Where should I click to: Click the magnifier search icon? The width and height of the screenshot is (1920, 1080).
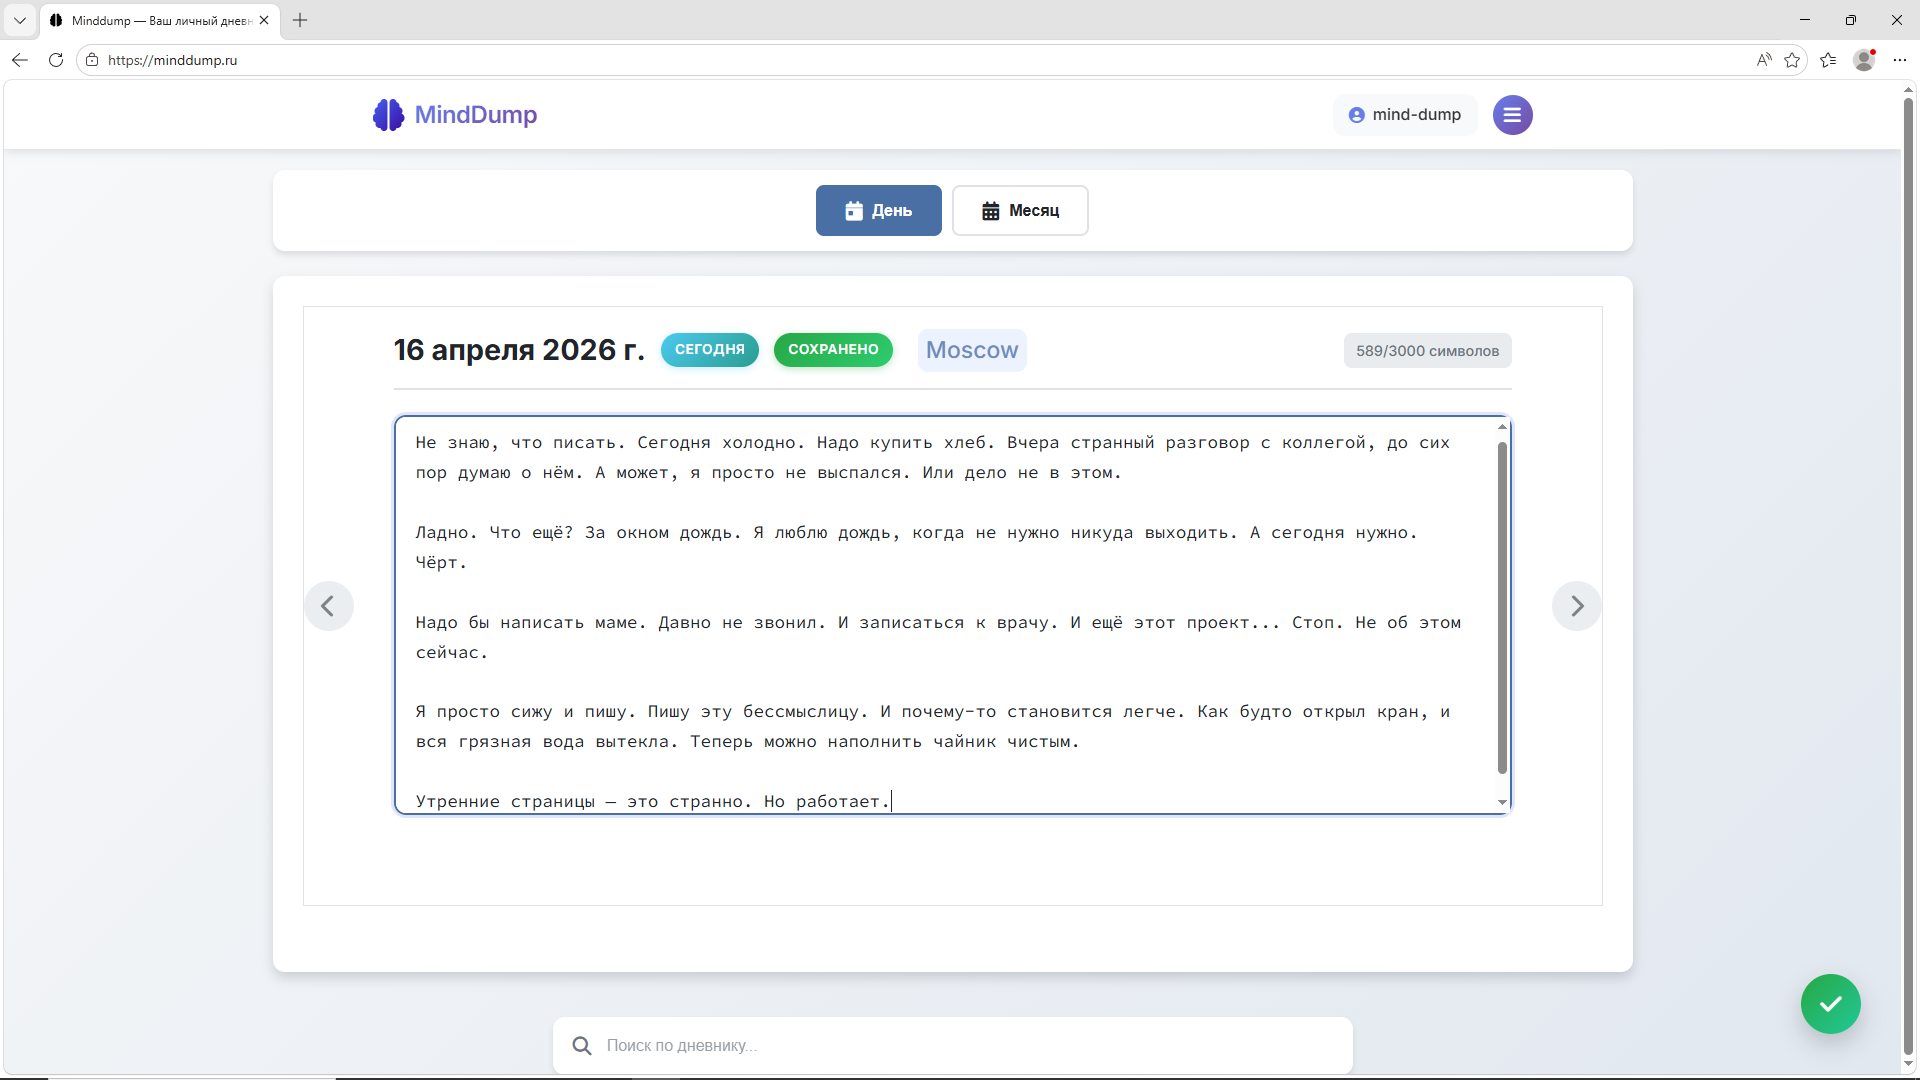coord(582,1045)
